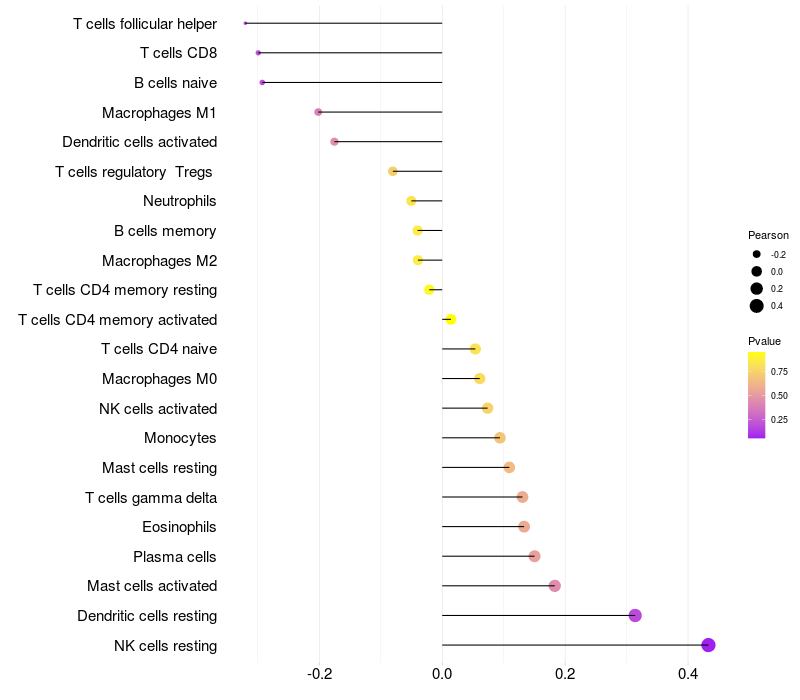This screenshot has height=700, width=800.
Task: Click the Dendritic cells activated data point
Action: pos(334,141)
